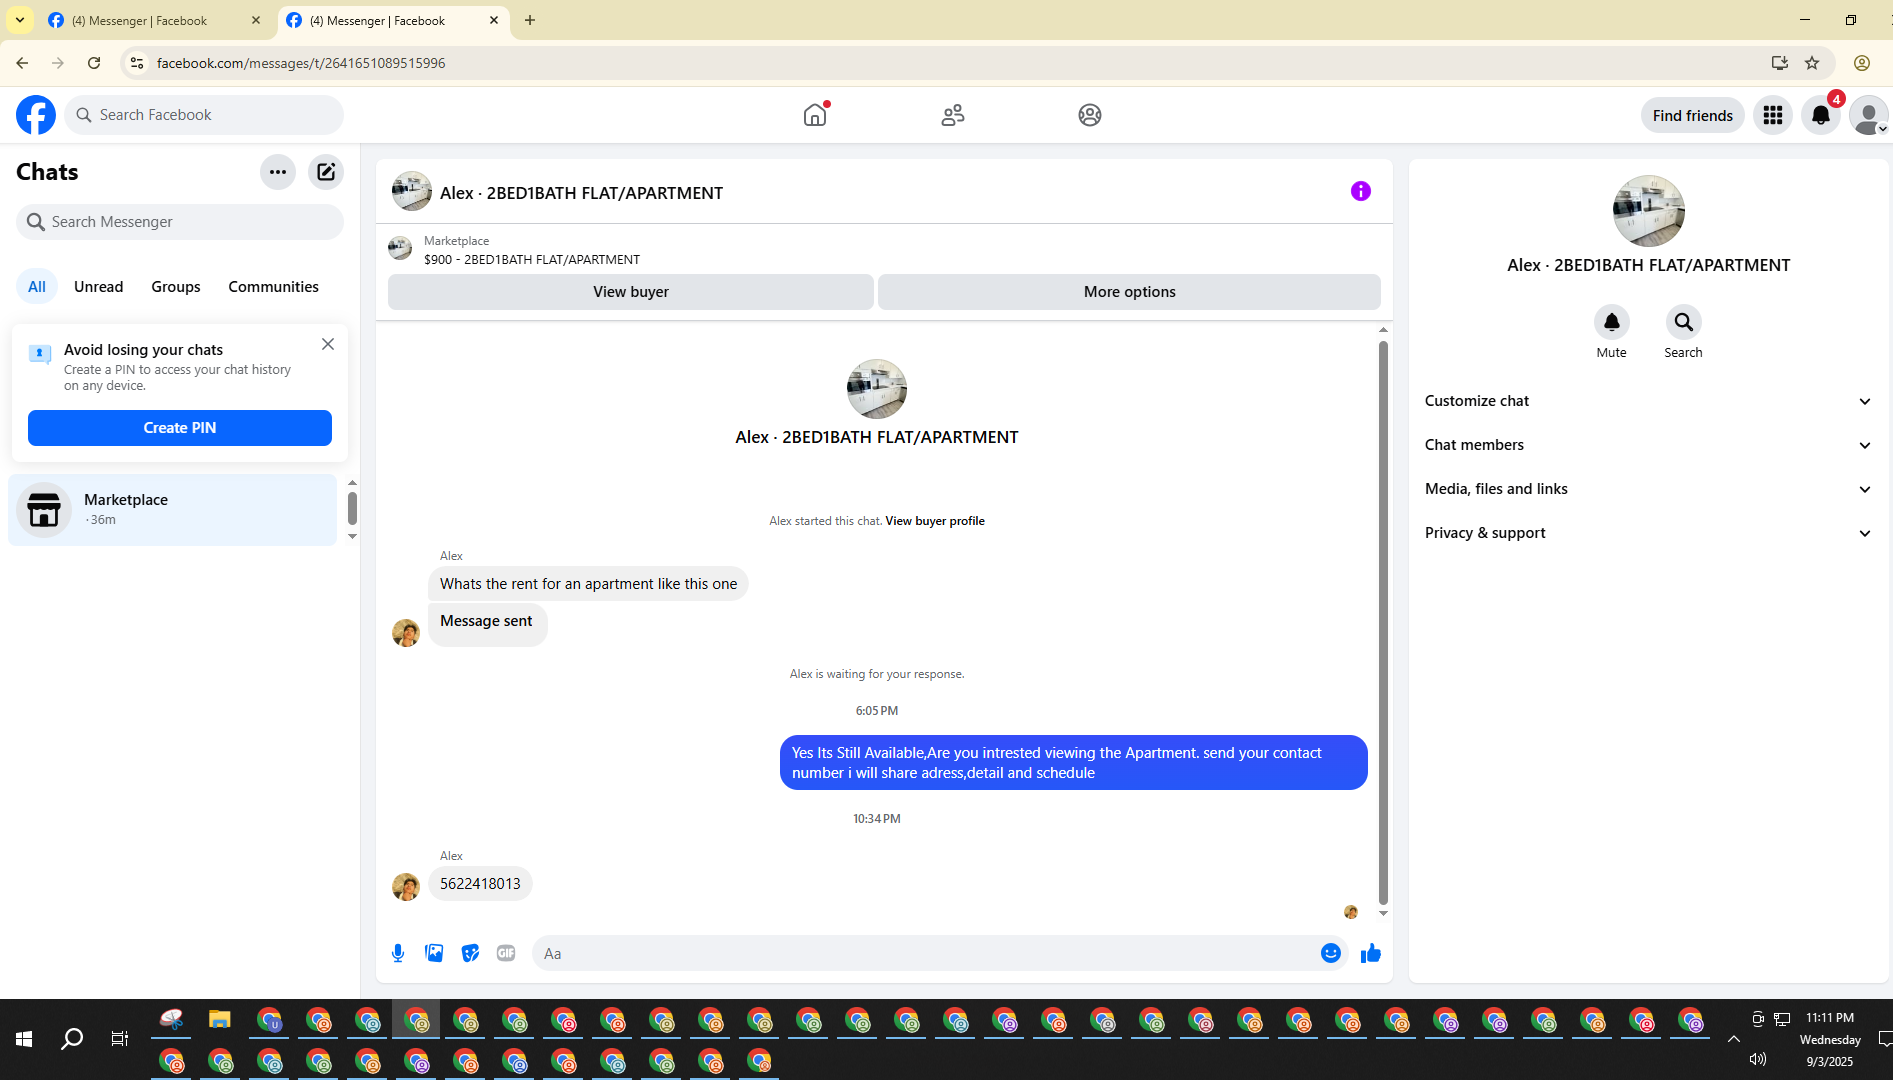Image resolution: width=1893 pixels, height=1080 pixels.
Task: Click the conversation scrollbar thumb
Action: (1383, 622)
